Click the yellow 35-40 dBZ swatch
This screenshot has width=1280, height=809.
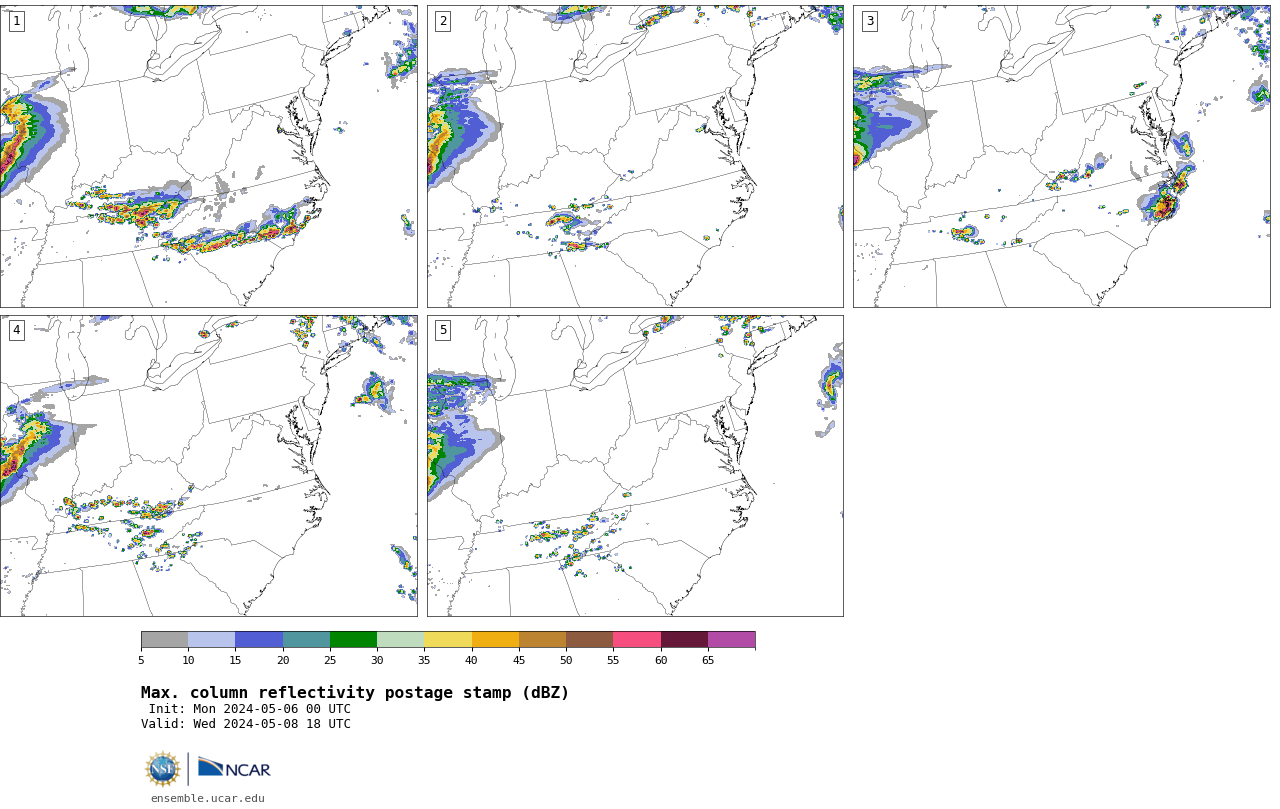tap(448, 640)
